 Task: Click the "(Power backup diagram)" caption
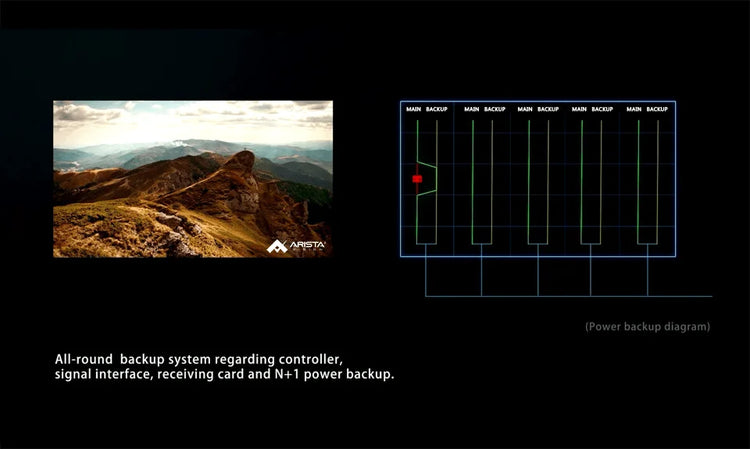point(647,327)
